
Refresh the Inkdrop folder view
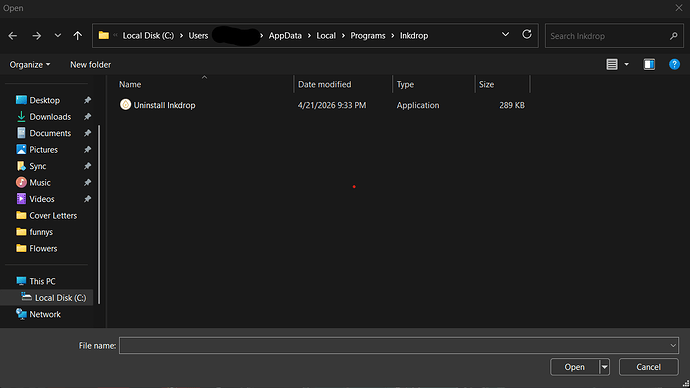point(527,34)
